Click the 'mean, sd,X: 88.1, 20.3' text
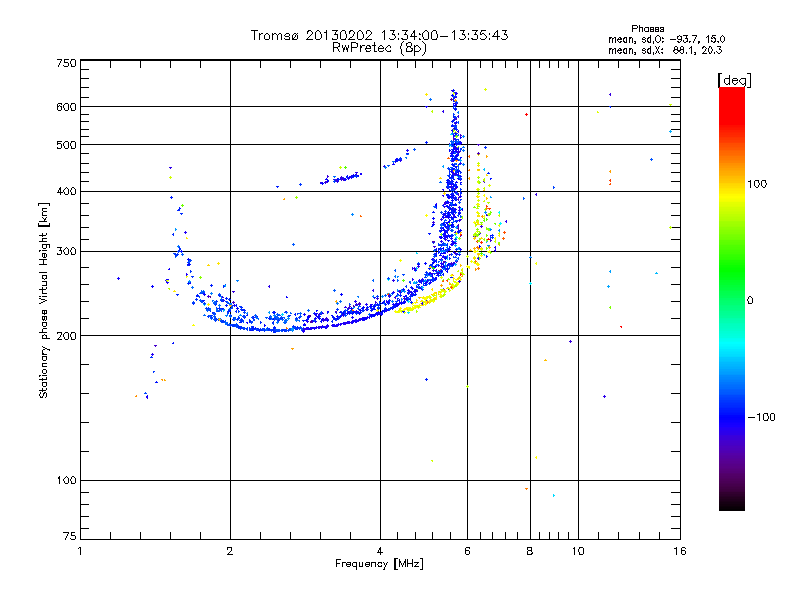 click(665, 50)
